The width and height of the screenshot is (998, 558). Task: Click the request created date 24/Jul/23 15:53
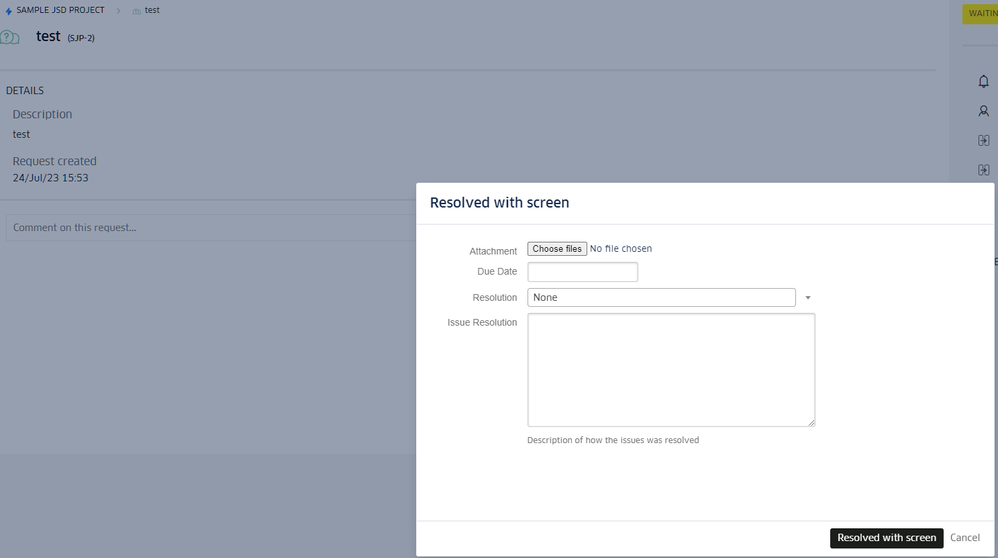(50, 178)
